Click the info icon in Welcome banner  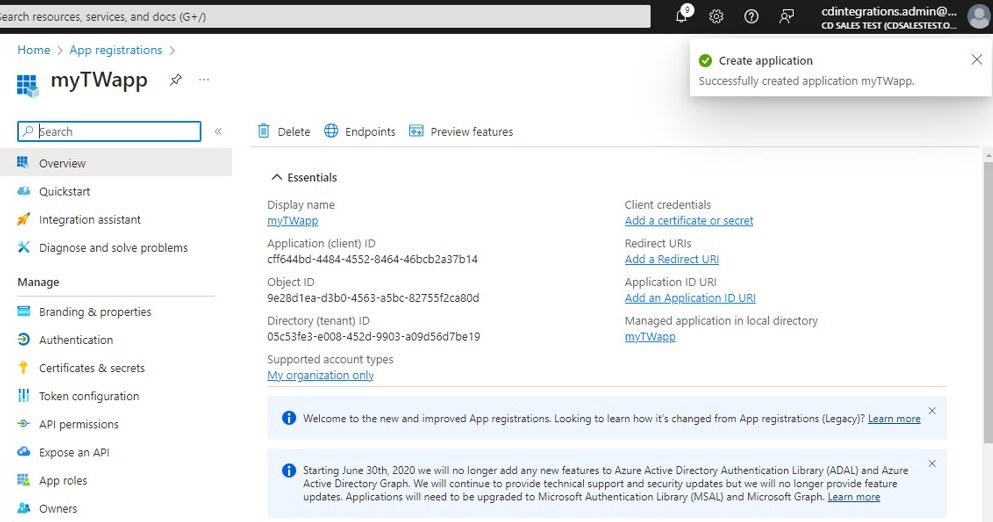[289, 418]
